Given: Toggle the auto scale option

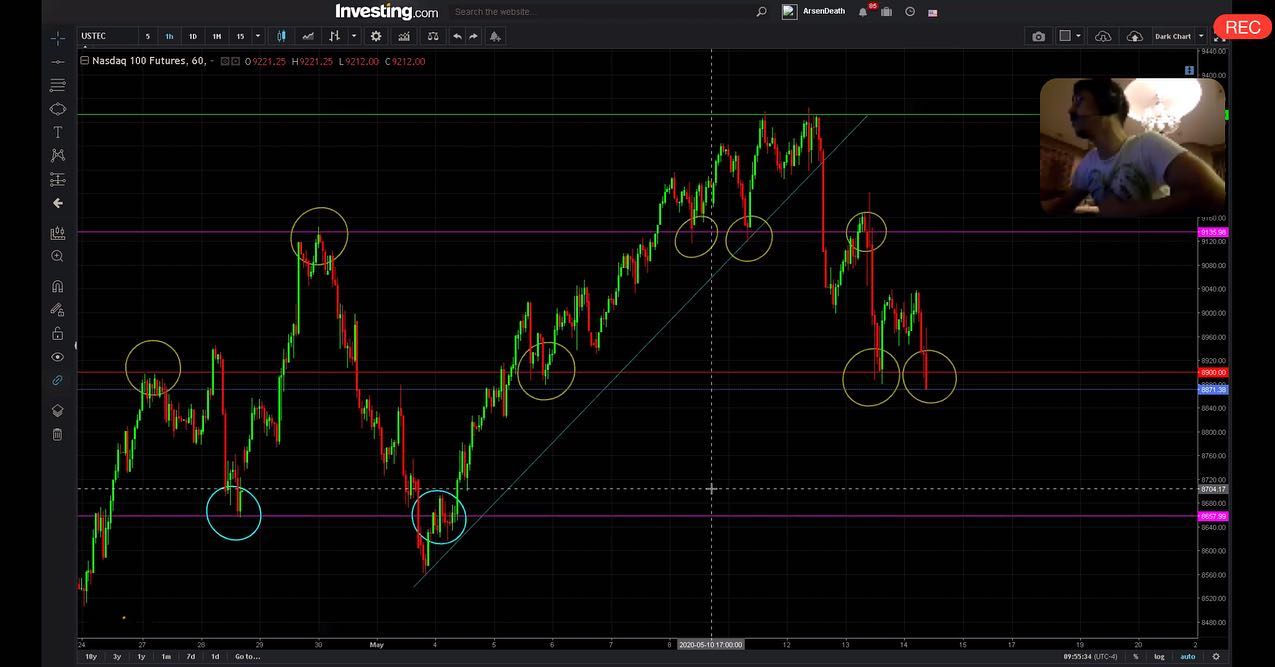Looking at the screenshot, I should (1188, 657).
